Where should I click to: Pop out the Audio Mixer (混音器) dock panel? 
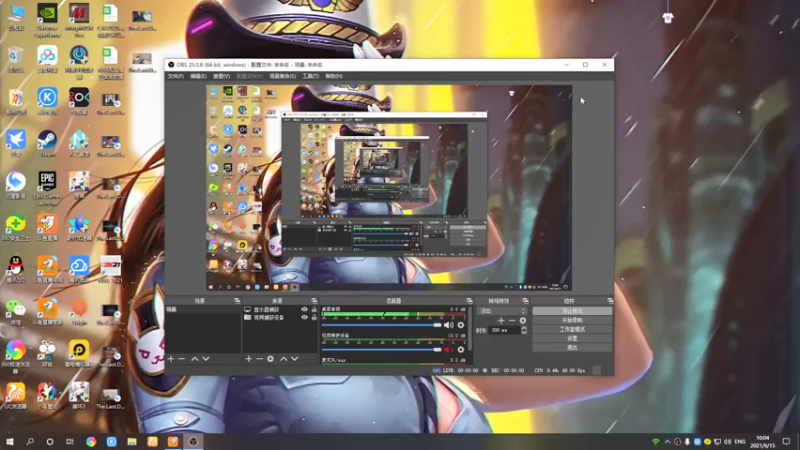(469, 301)
